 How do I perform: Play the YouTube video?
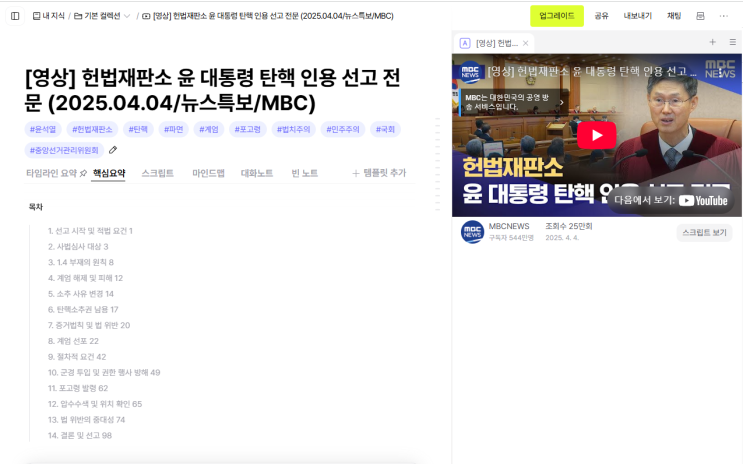click(x=597, y=135)
